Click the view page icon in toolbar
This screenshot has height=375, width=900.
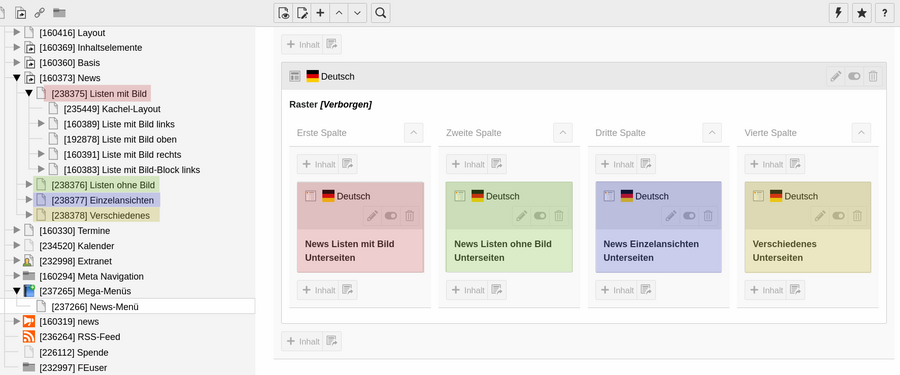[x=284, y=13]
